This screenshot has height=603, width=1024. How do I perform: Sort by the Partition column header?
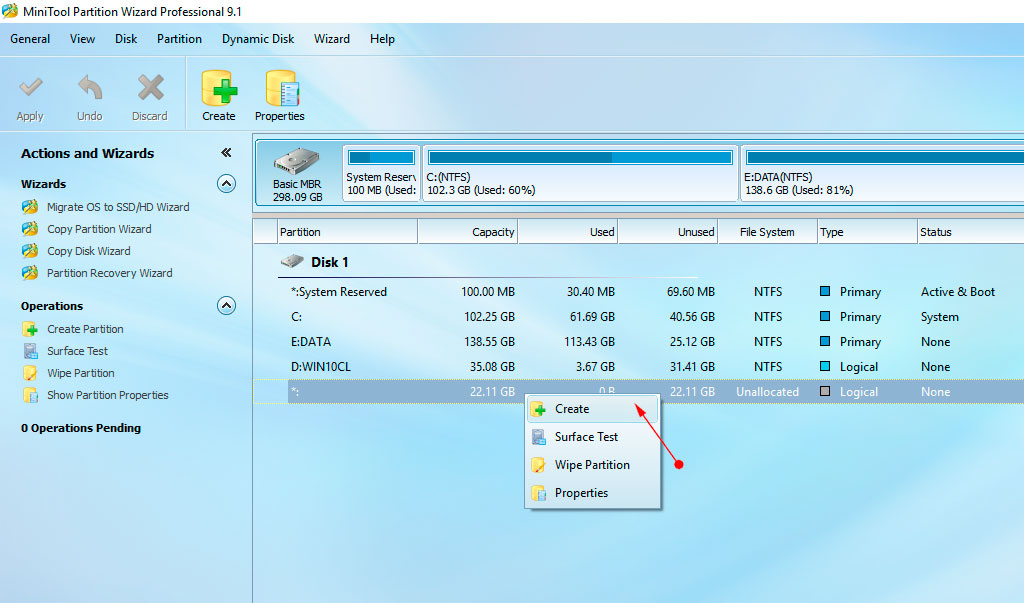(x=347, y=232)
